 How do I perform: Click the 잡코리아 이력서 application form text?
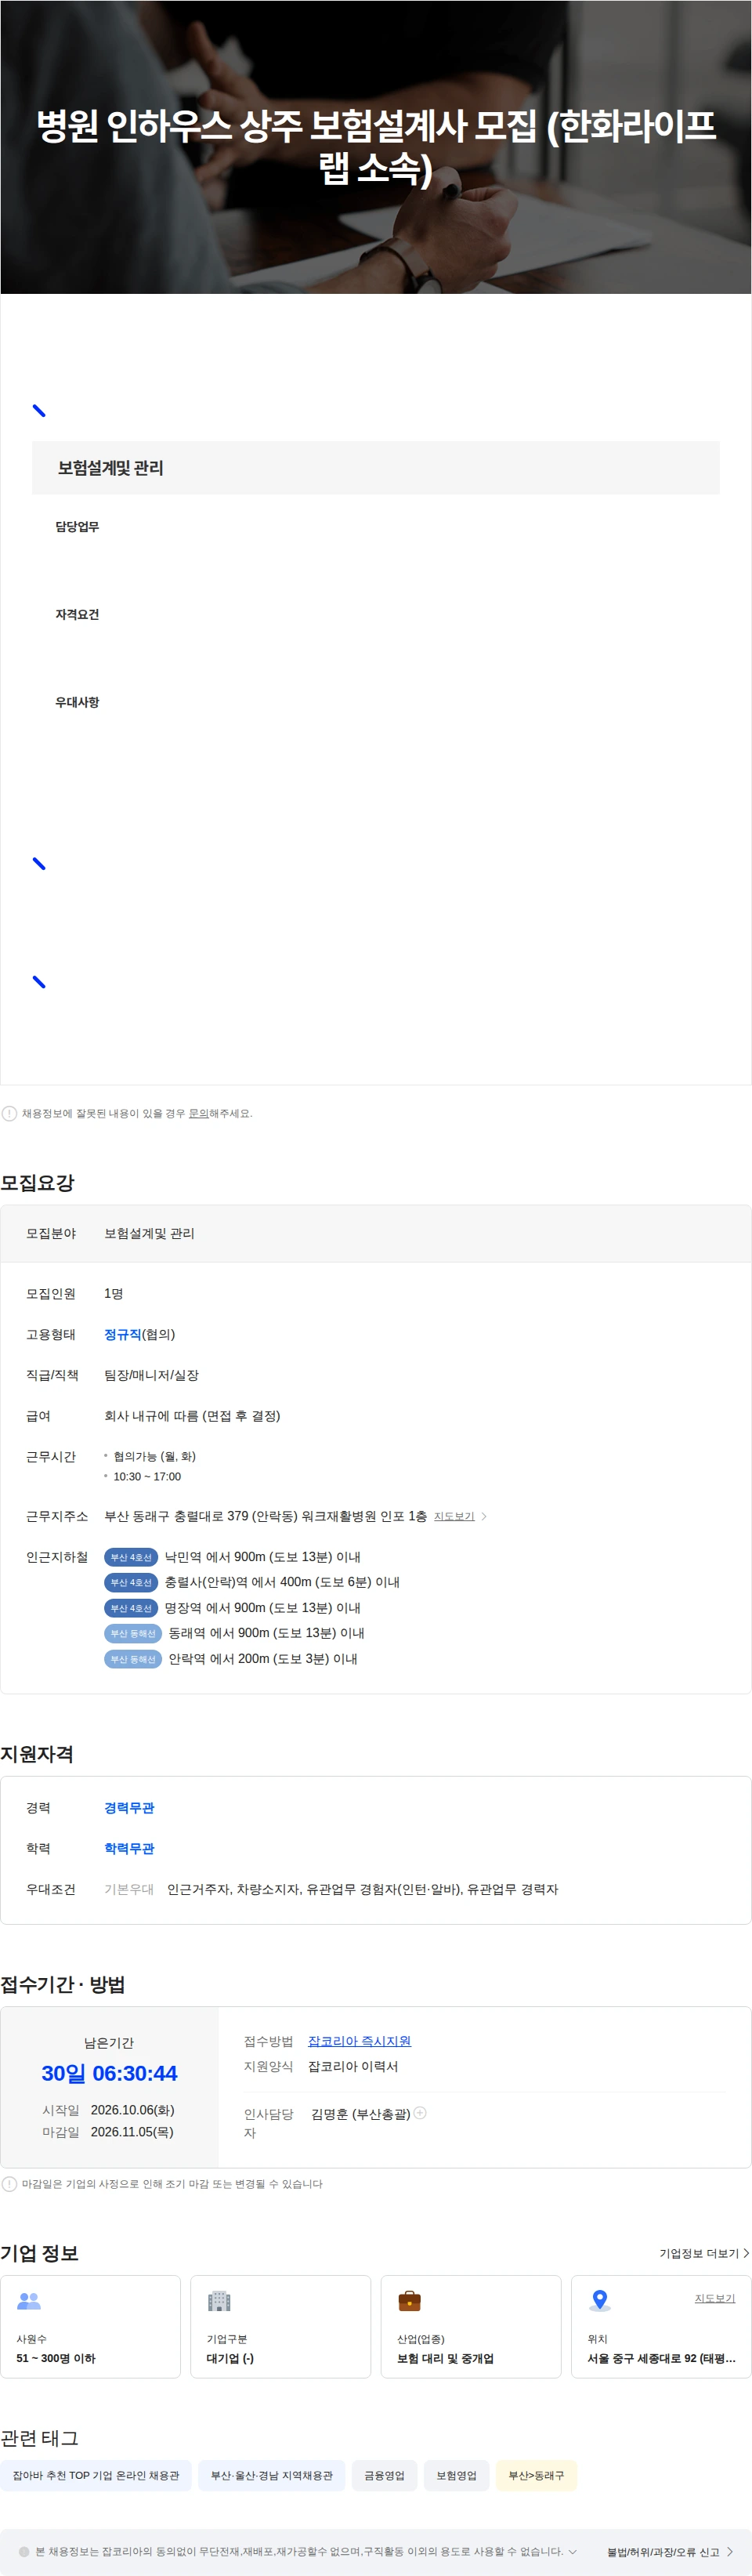click(353, 2066)
